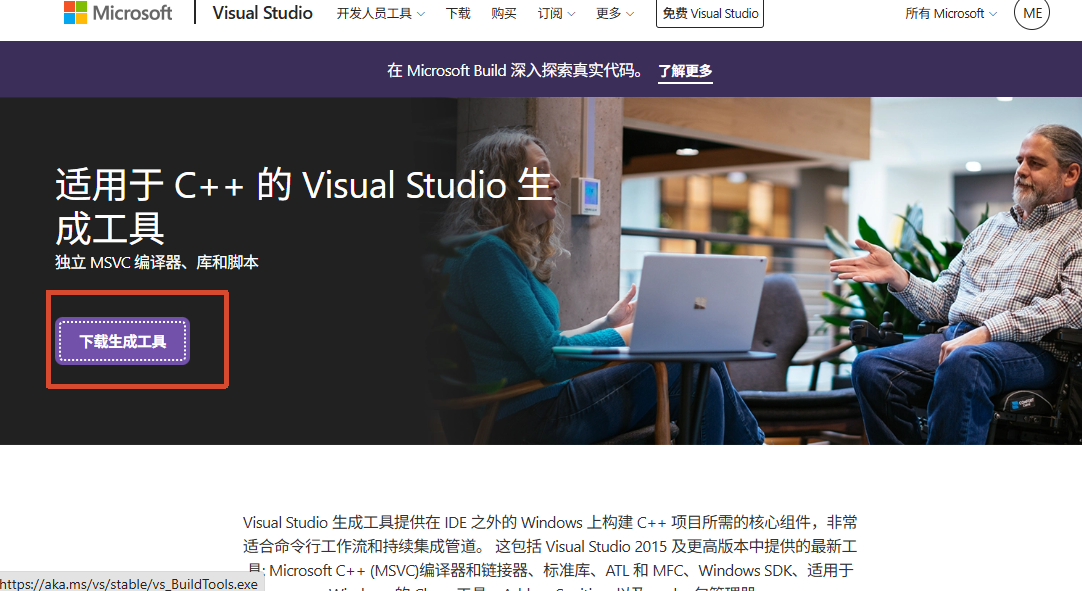
Task: Click the banner text 在 Microsoft Build 深入探索真实代码
Action: point(516,70)
